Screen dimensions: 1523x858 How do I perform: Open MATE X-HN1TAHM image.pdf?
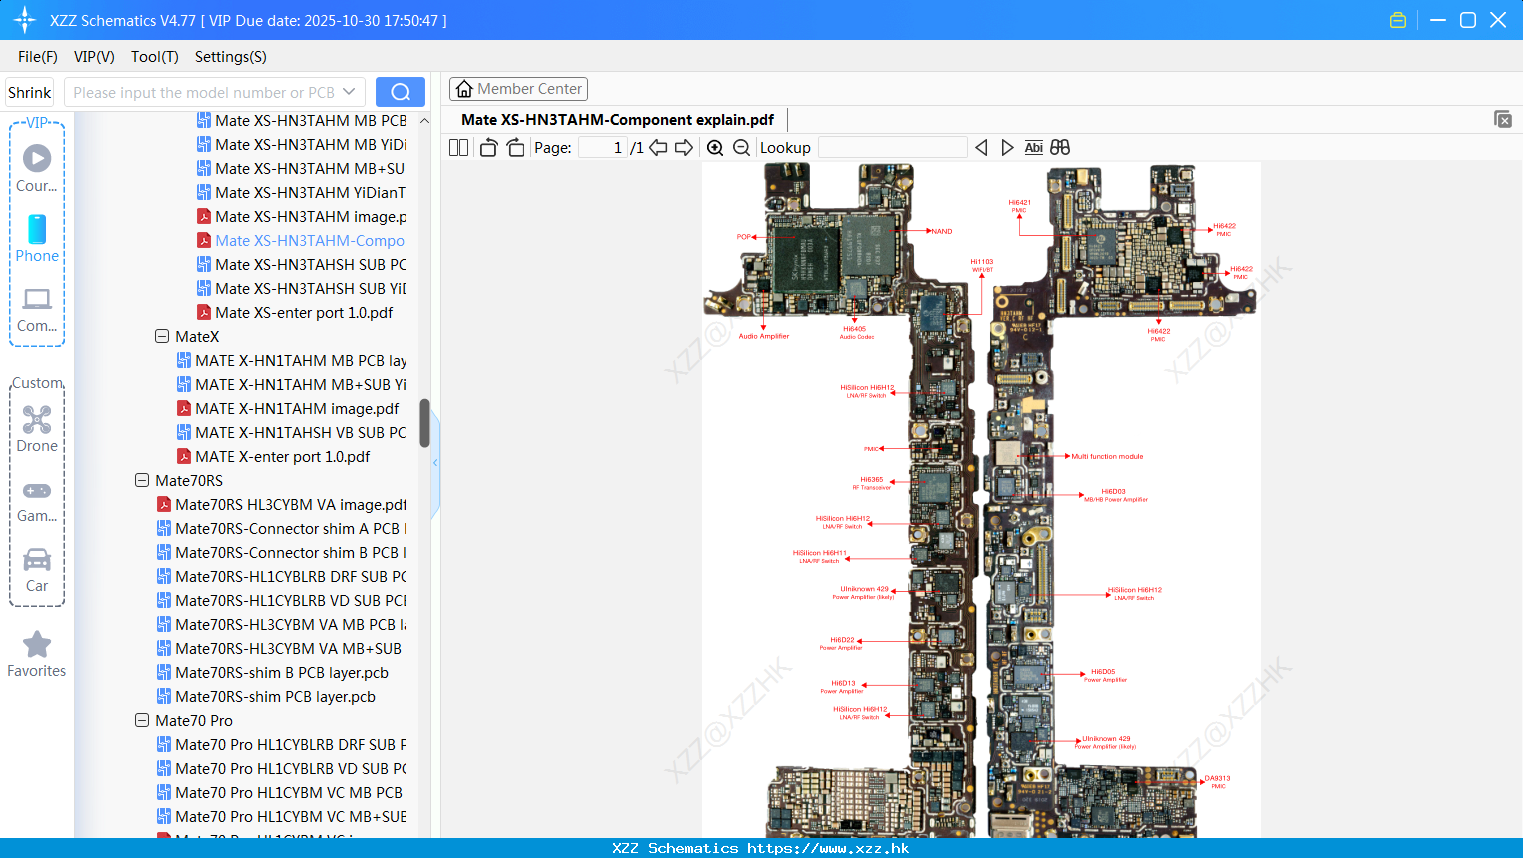point(287,409)
